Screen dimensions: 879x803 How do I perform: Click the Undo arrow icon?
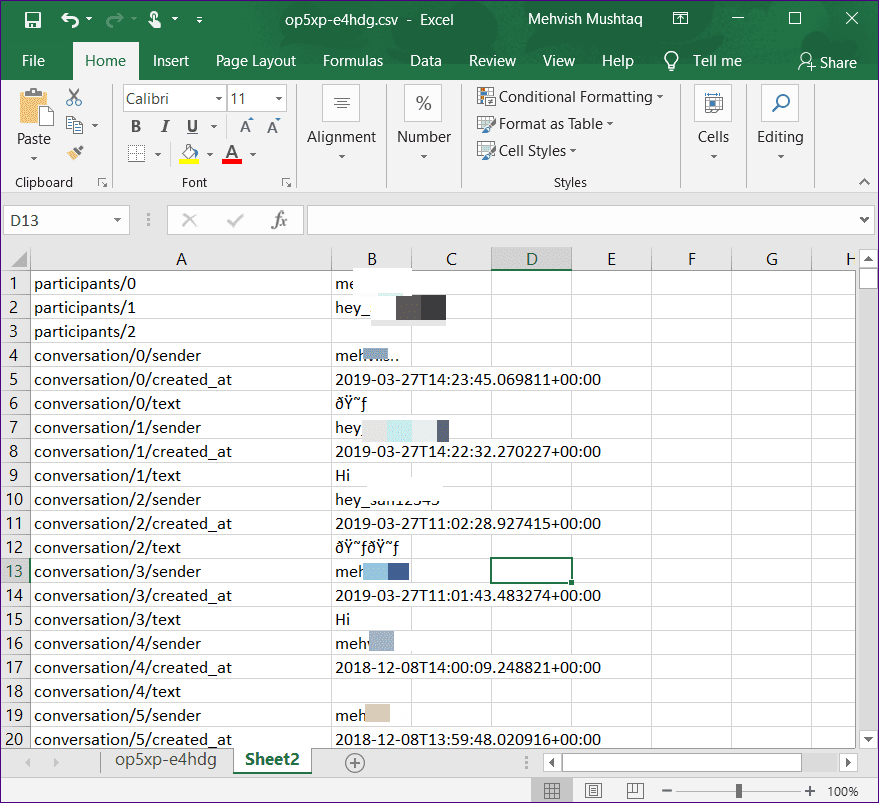pos(70,20)
